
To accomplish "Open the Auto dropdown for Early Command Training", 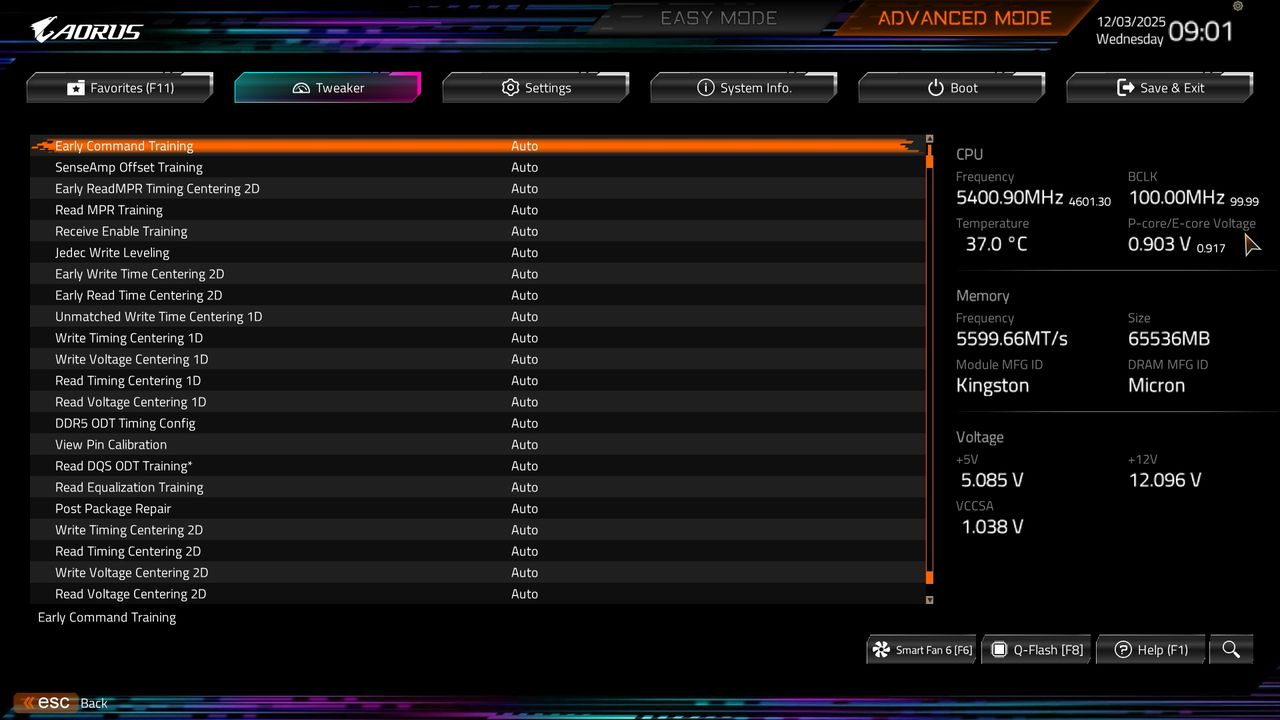I will tap(525, 146).
